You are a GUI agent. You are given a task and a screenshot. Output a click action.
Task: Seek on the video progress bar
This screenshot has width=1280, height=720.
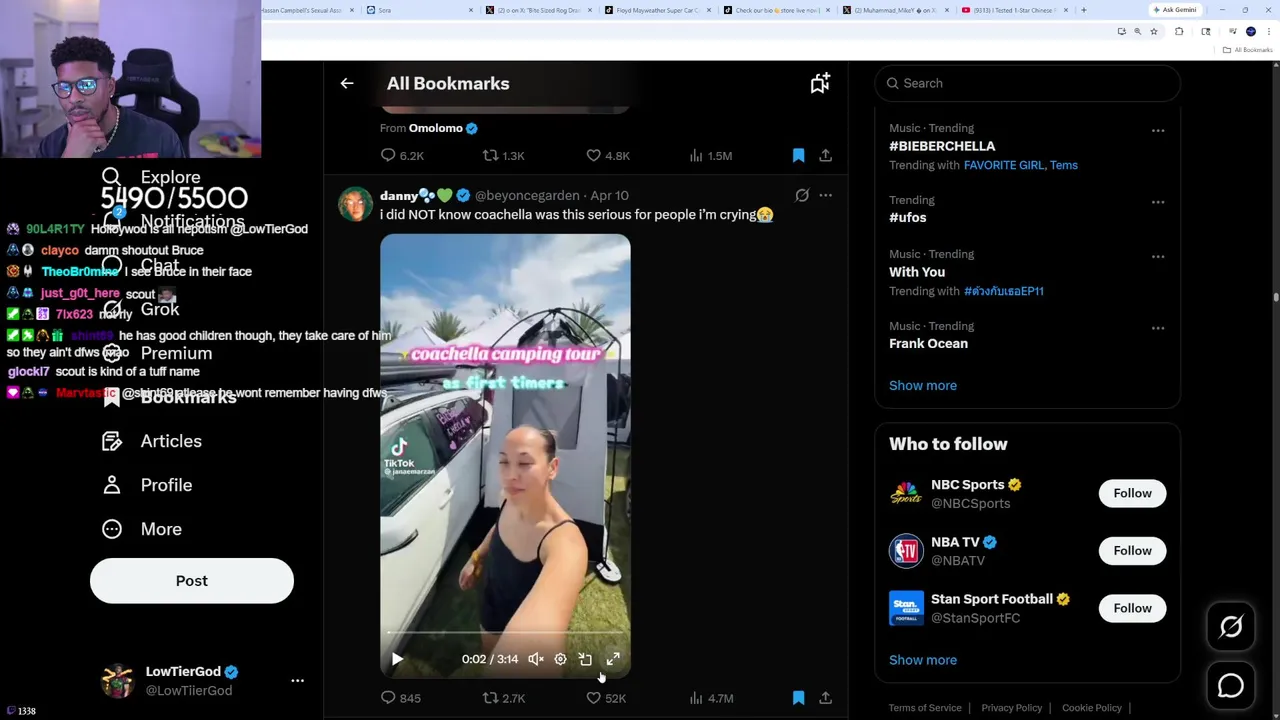(505, 633)
